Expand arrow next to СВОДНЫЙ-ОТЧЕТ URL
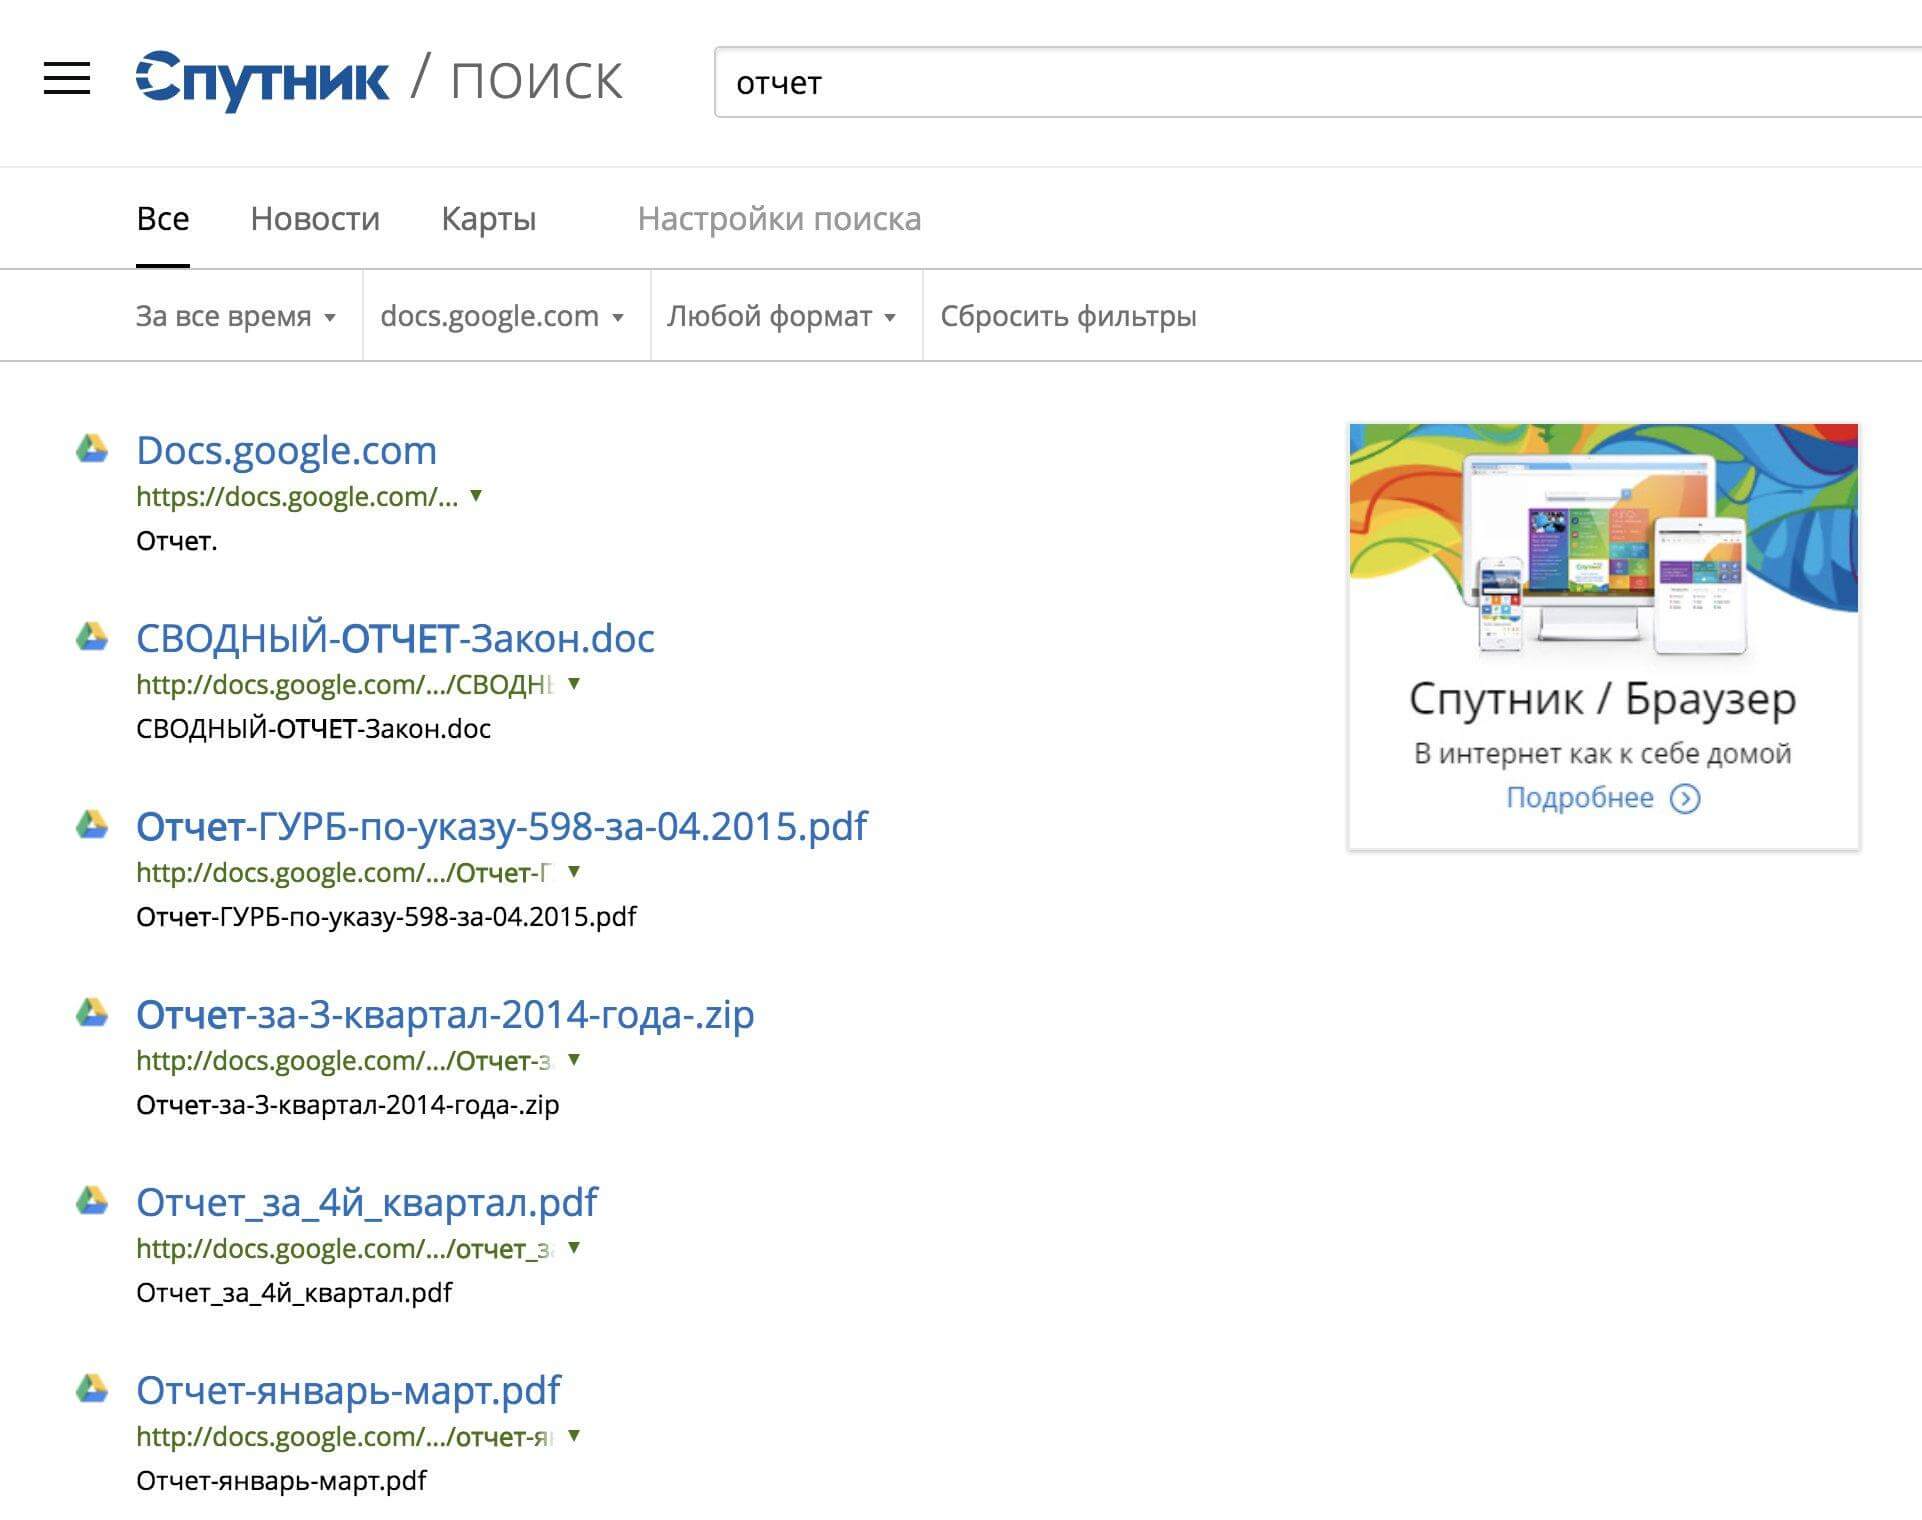Viewport: 1922px width, 1520px height. 574,683
